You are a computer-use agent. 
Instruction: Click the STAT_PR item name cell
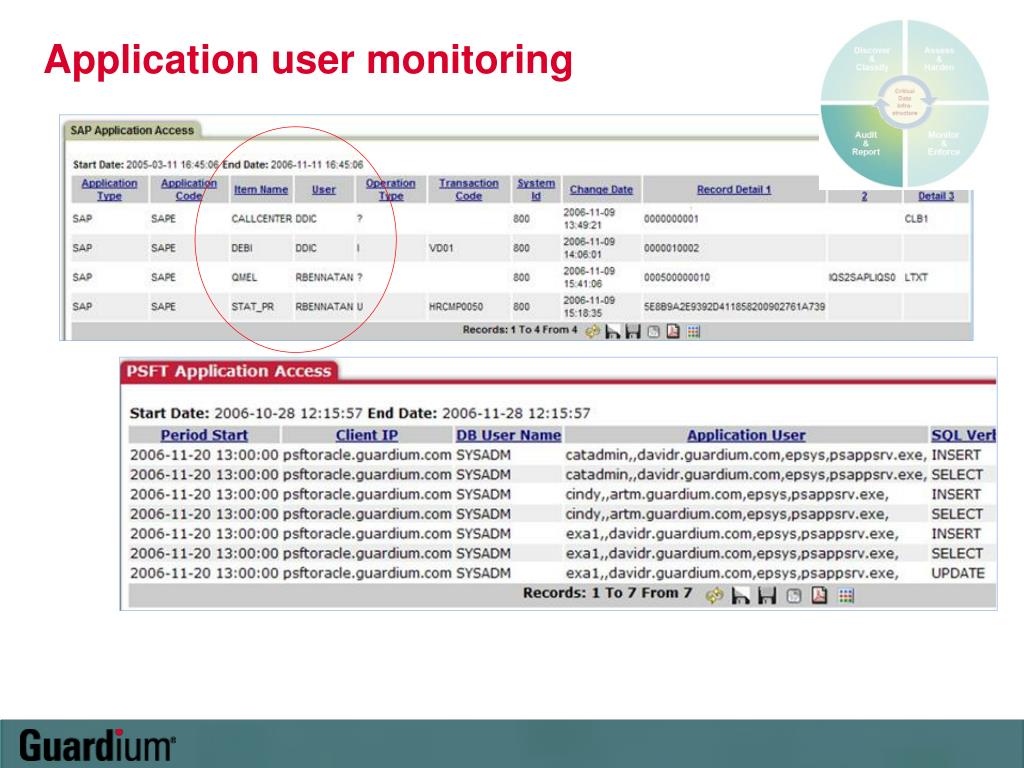[x=252, y=307]
